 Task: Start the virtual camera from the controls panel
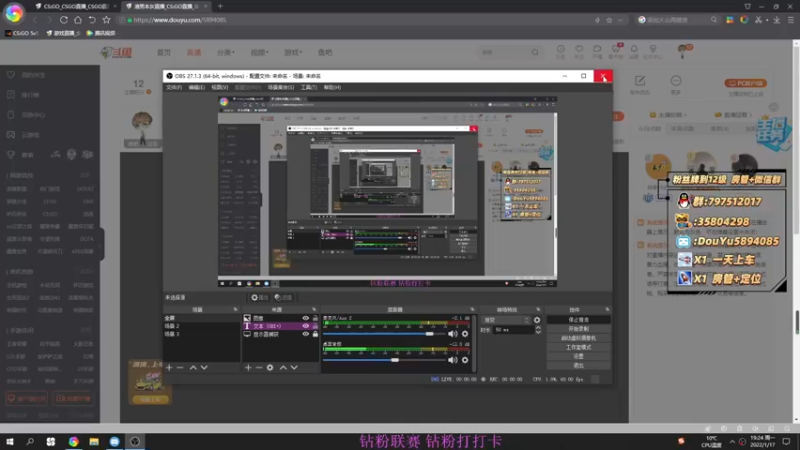tap(578, 338)
